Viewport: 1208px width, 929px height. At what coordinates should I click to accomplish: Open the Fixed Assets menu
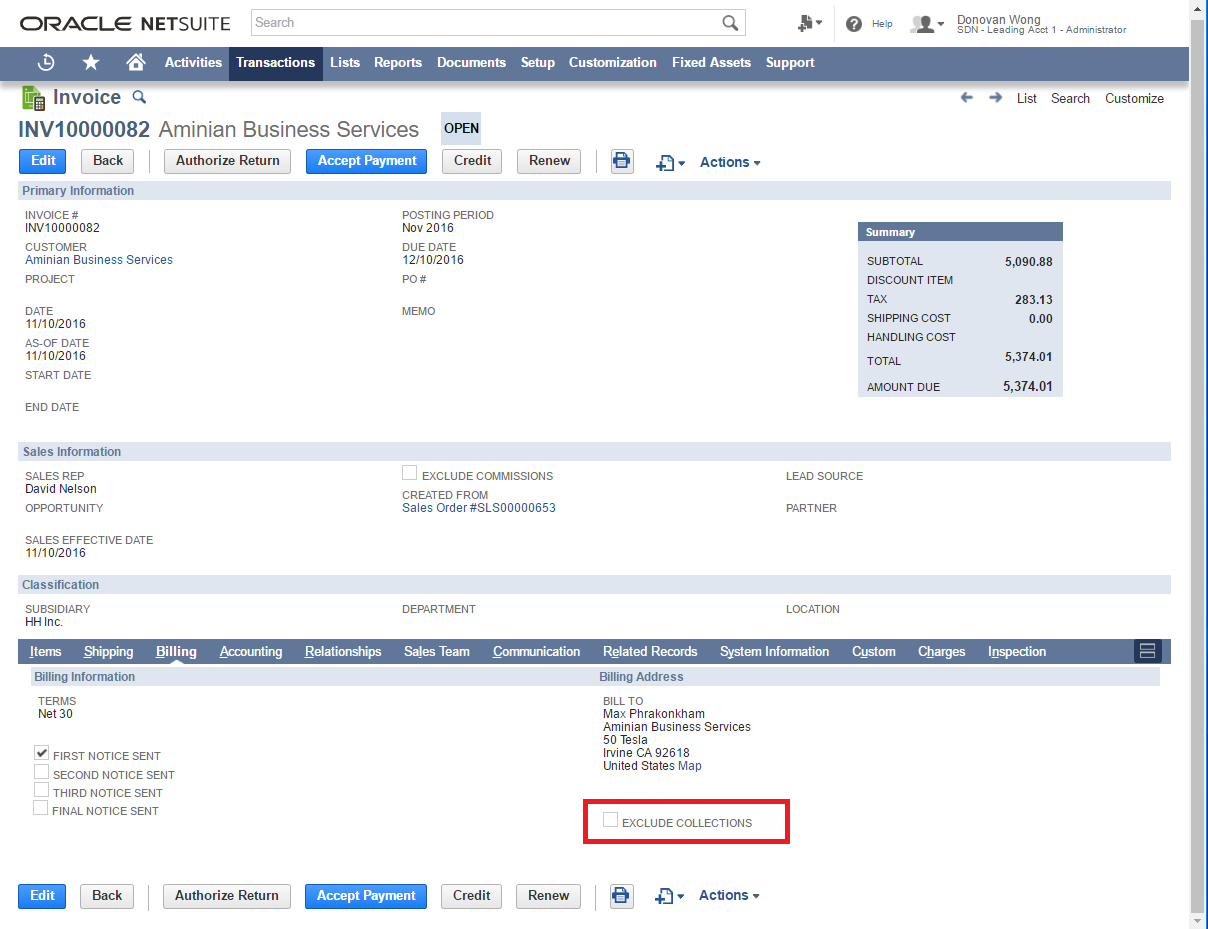click(711, 62)
